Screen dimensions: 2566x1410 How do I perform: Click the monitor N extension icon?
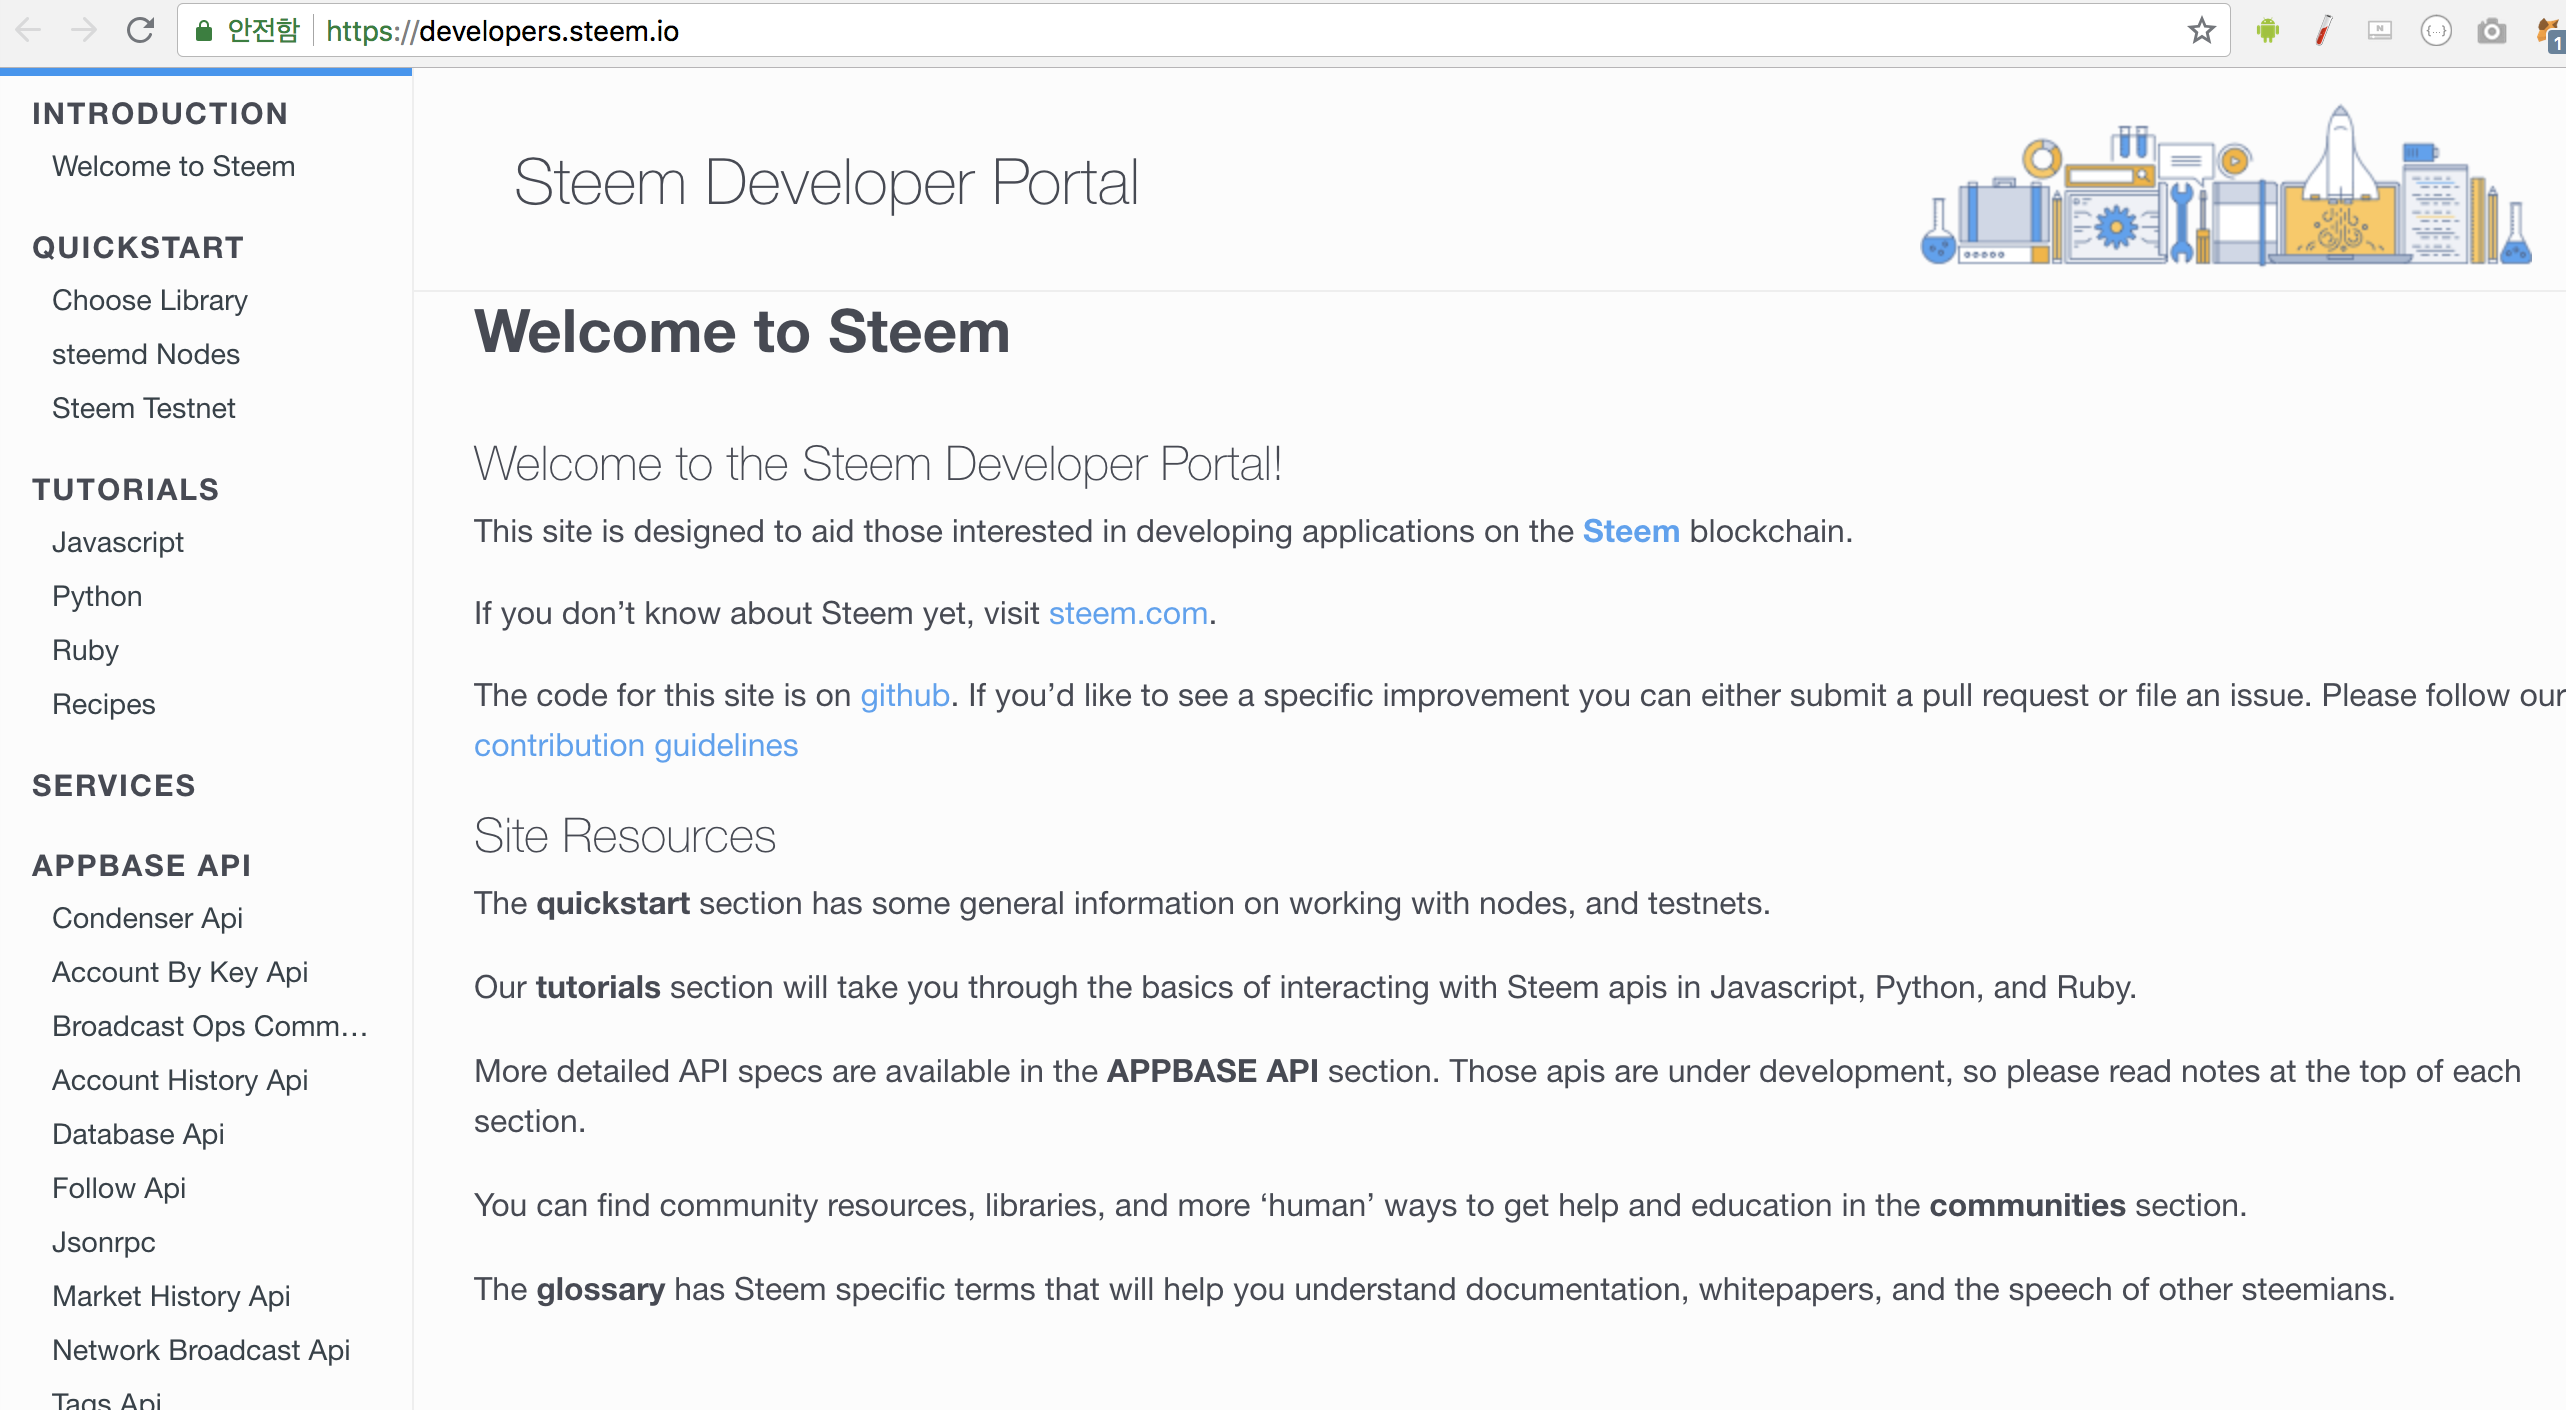2380,31
